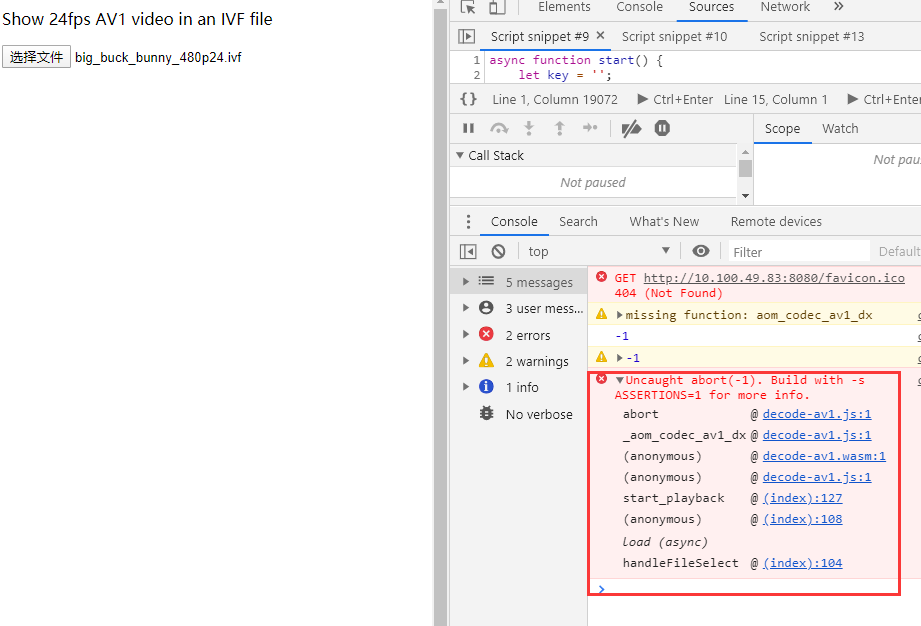
Task: Step over next function call
Action: 499,128
